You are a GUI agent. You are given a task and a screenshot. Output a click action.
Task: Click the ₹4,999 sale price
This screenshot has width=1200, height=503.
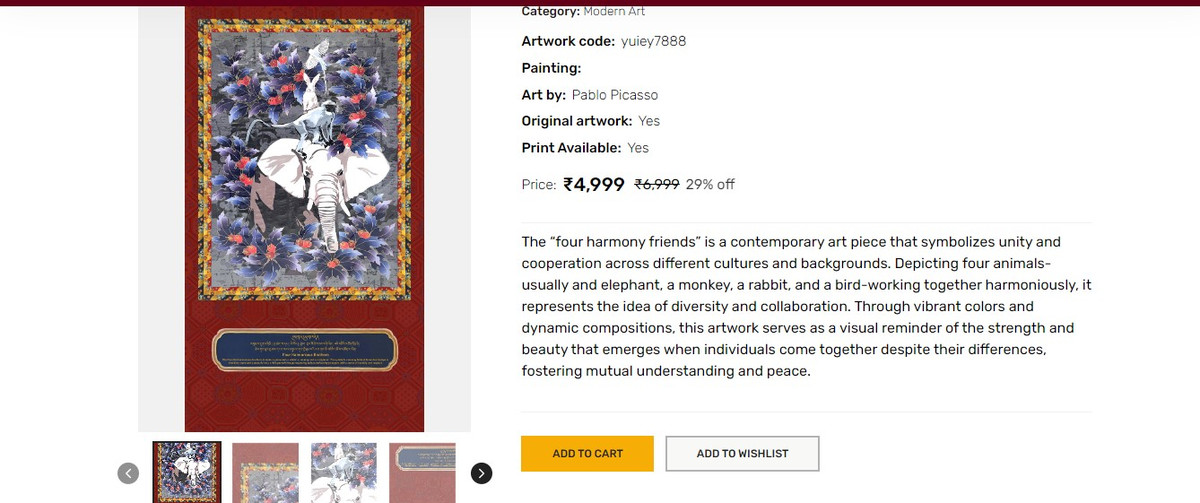(594, 184)
